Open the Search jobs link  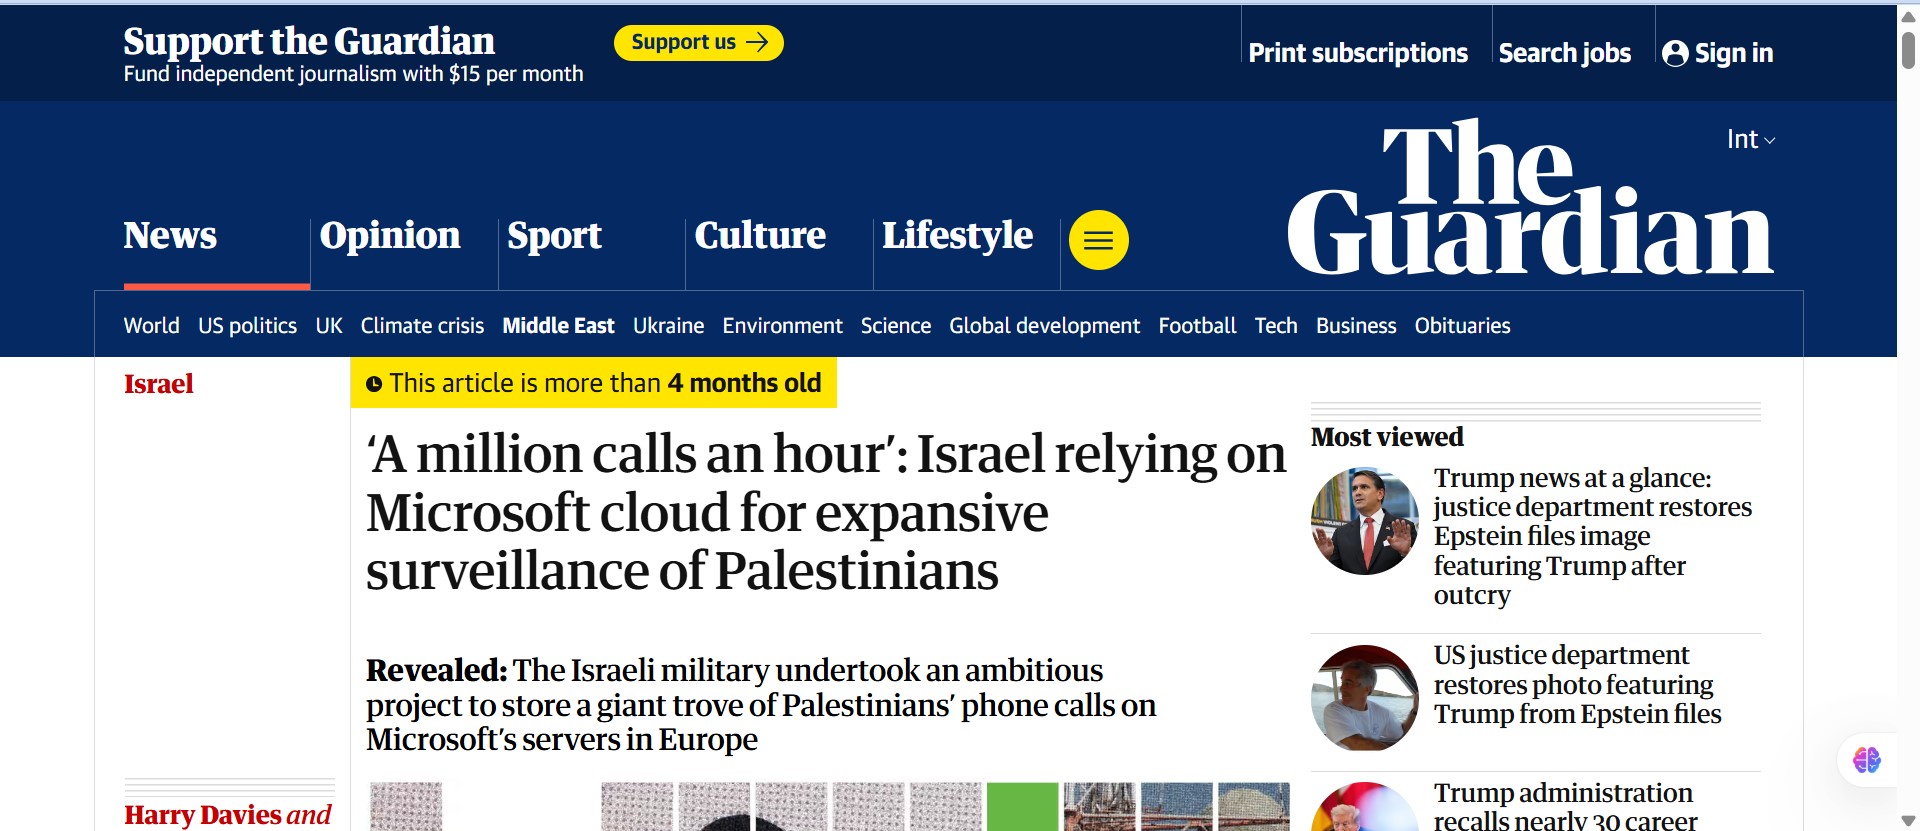(x=1564, y=54)
